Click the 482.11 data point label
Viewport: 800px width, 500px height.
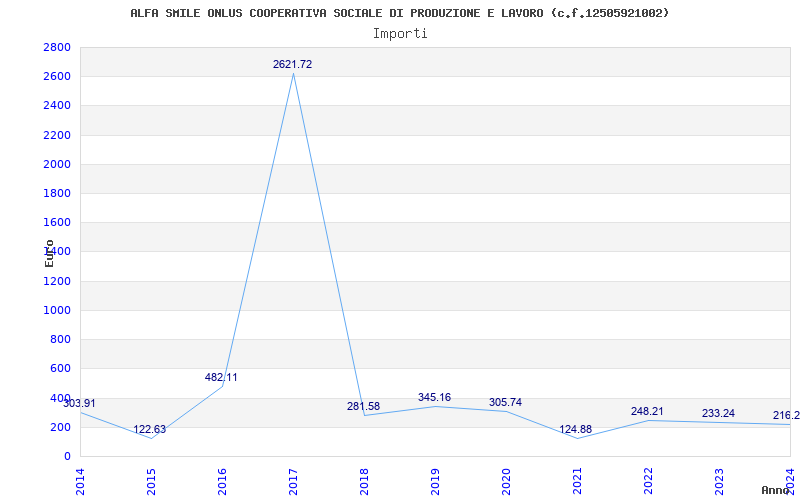(x=221, y=378)
